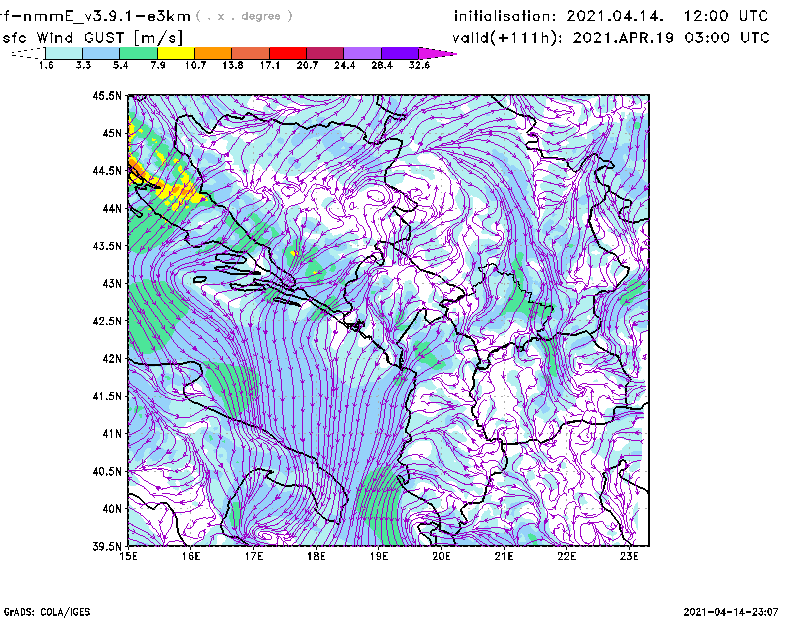This screenshot has width=800, height=618.
Task: Click the crimson legend swatch
Action: (326, 53)
